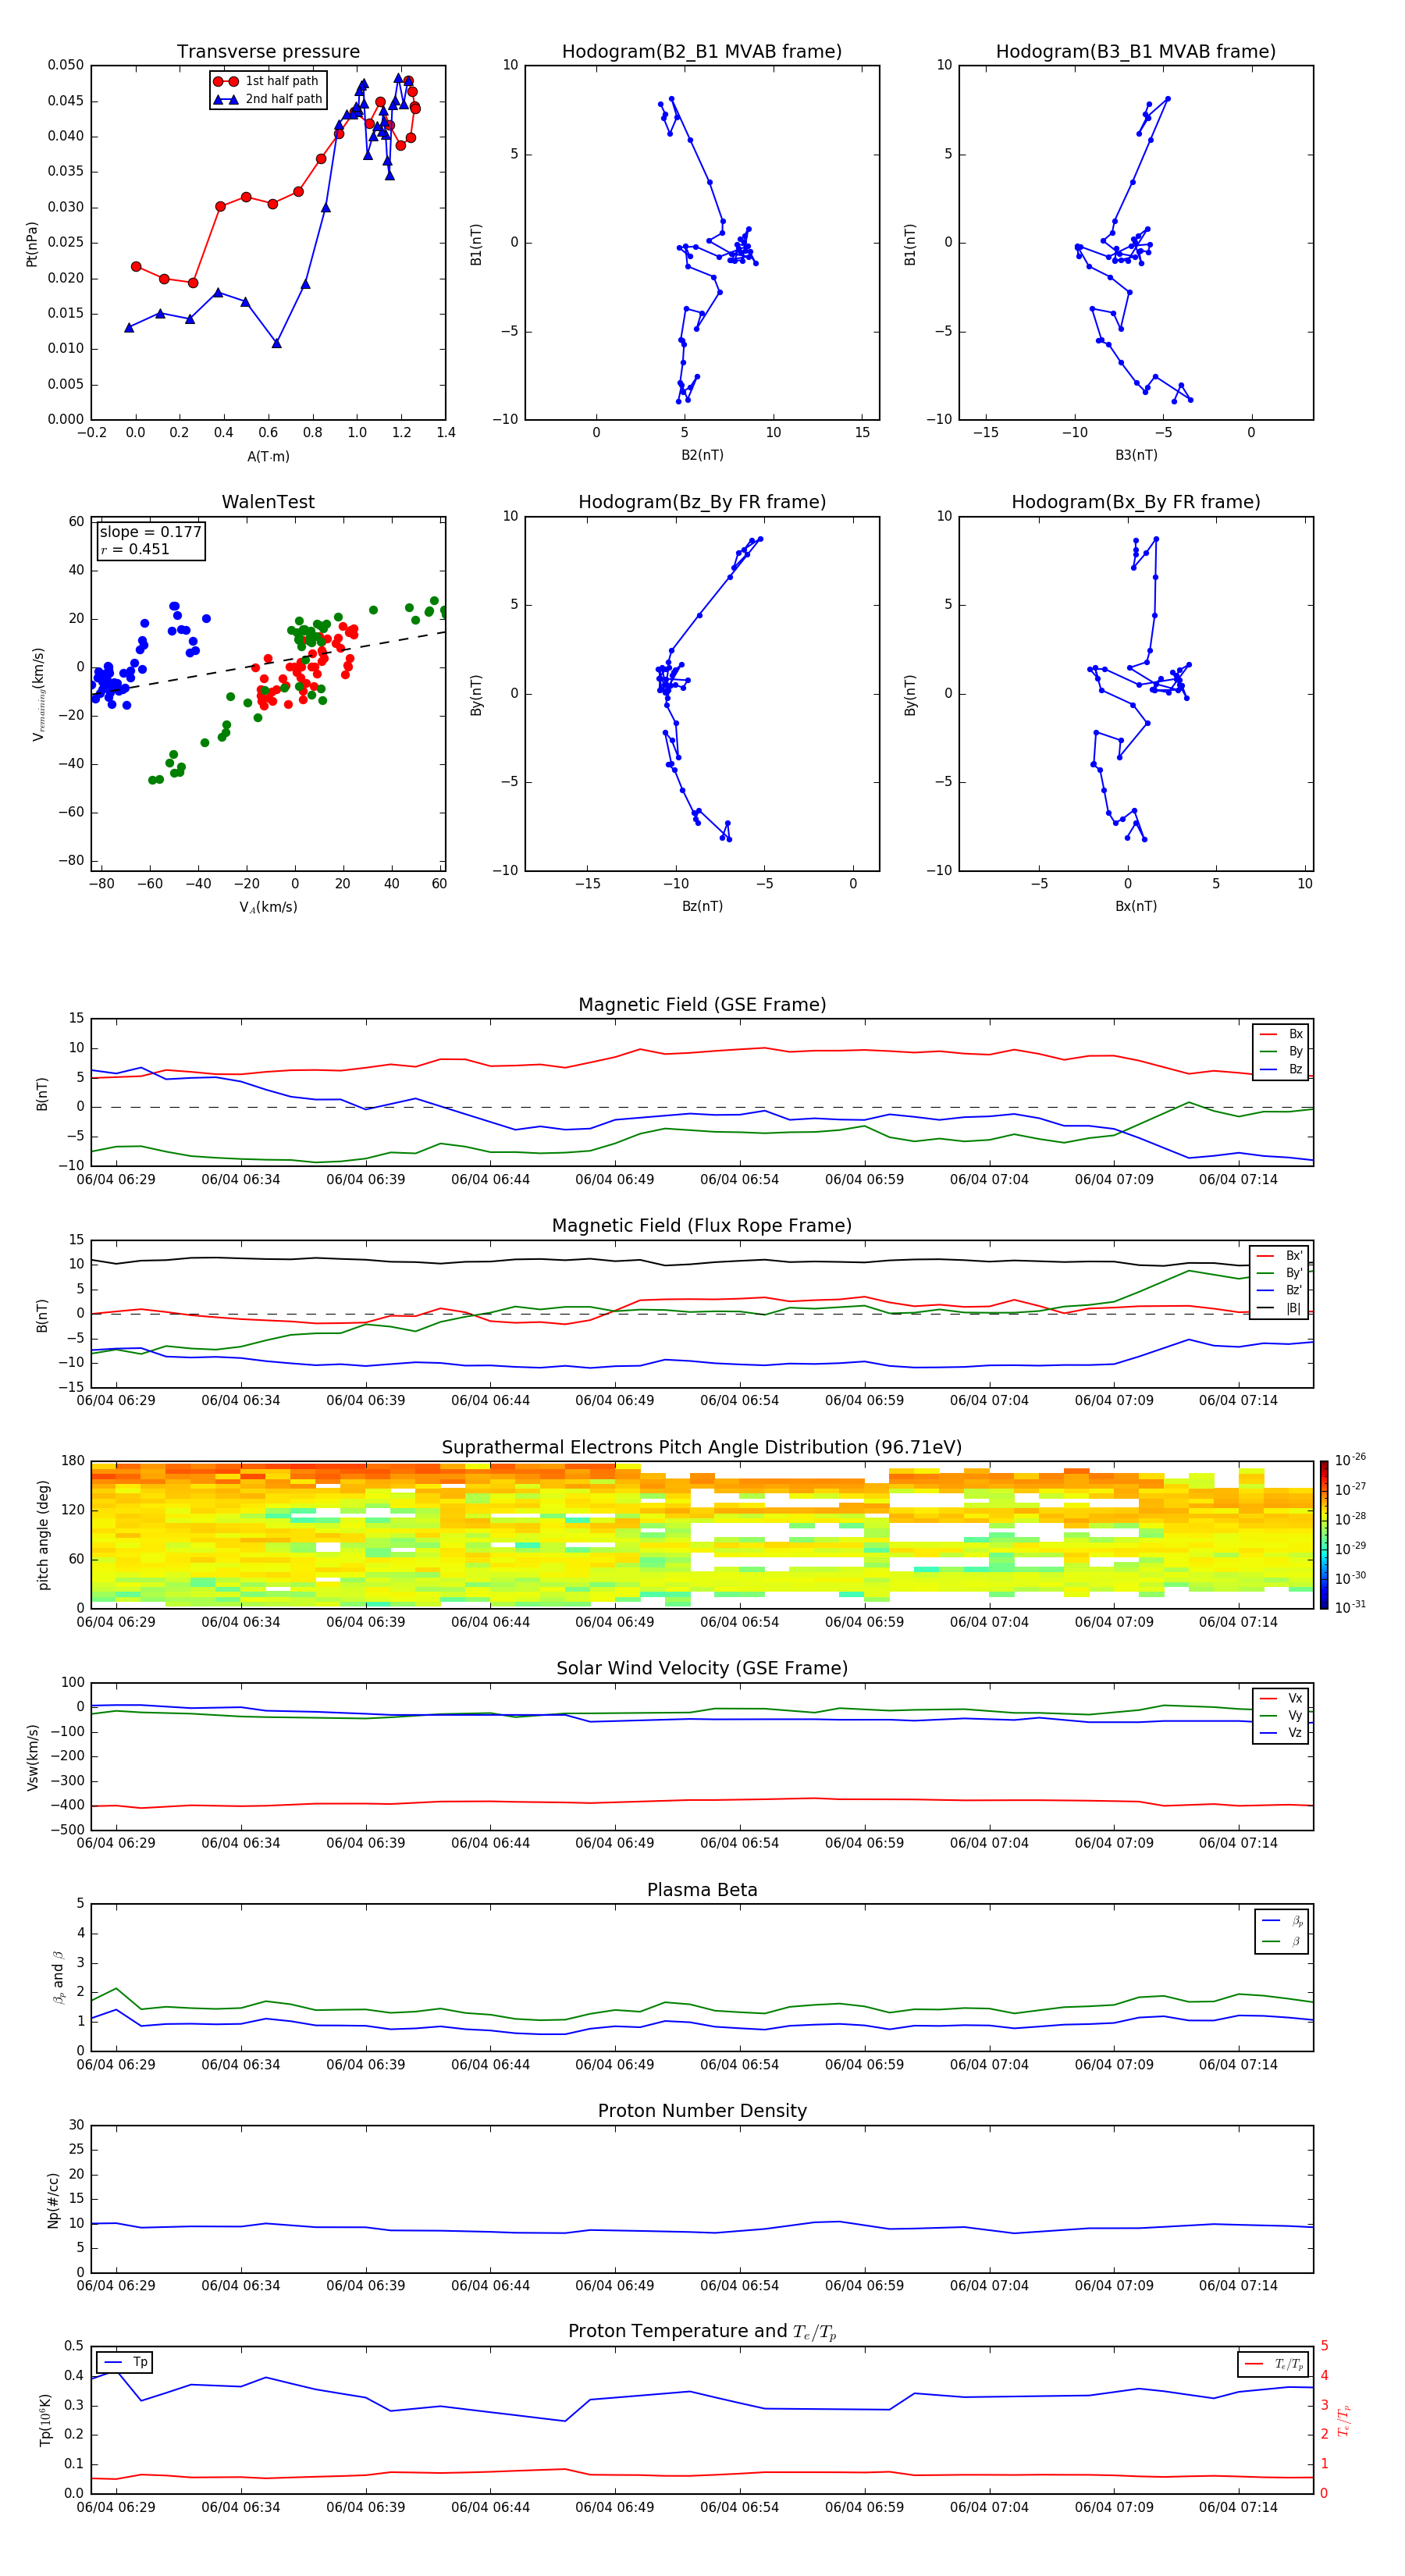Screen dimensions: 1405x2576
Task: Select the "r = 0.451" annotation text
Action: pos(135,549)
